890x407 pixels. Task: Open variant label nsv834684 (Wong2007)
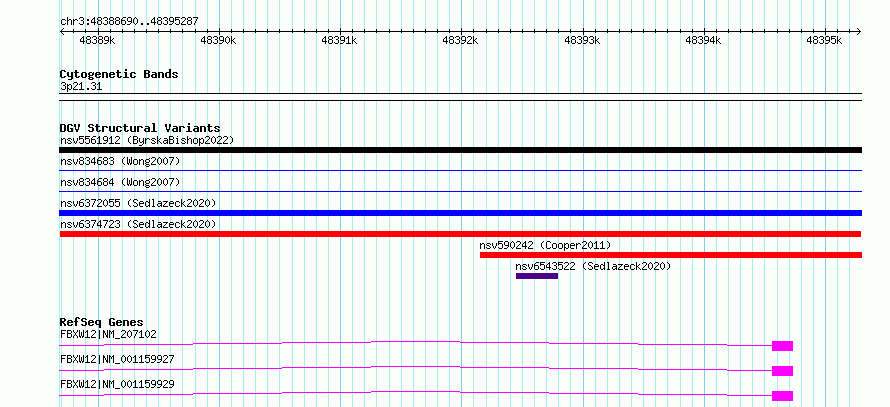120,182
